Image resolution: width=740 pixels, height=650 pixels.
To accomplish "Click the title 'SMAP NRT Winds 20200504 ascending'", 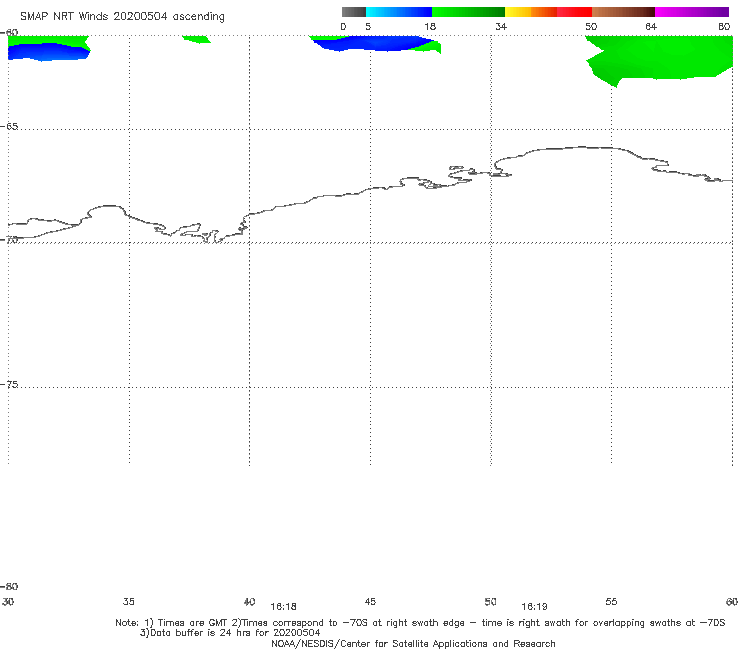I will [122, 17].
